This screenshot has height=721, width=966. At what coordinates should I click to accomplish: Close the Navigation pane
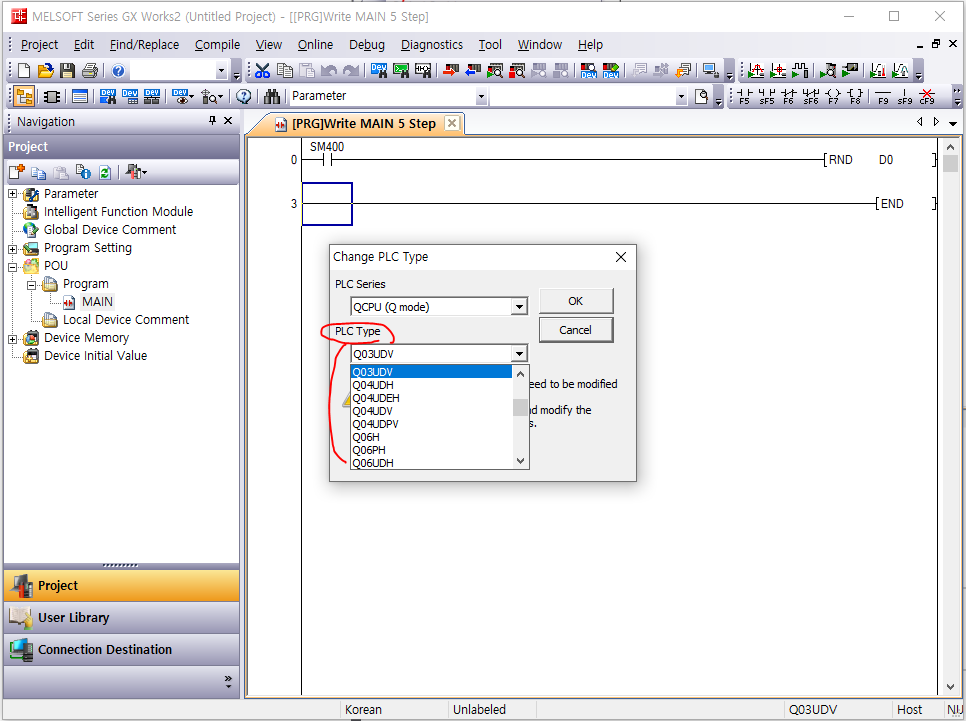(228, 121)
